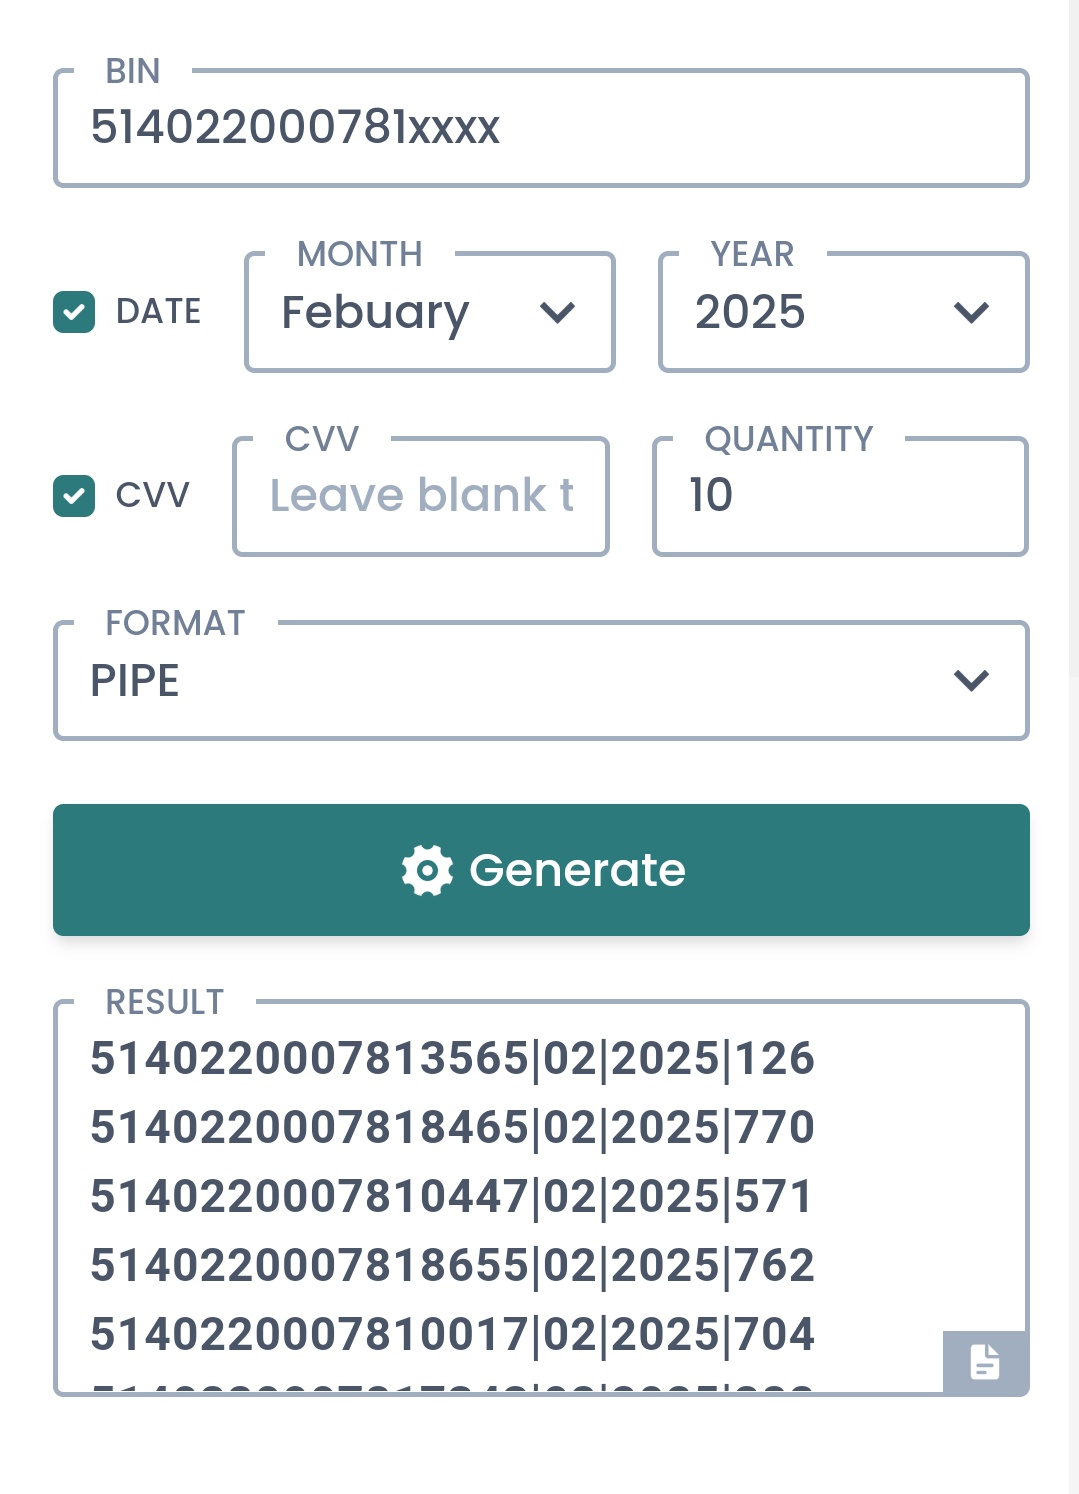The image size is (1079, 1494).
Task: Click the CVV text field placeholder
Action: [421, 496]
